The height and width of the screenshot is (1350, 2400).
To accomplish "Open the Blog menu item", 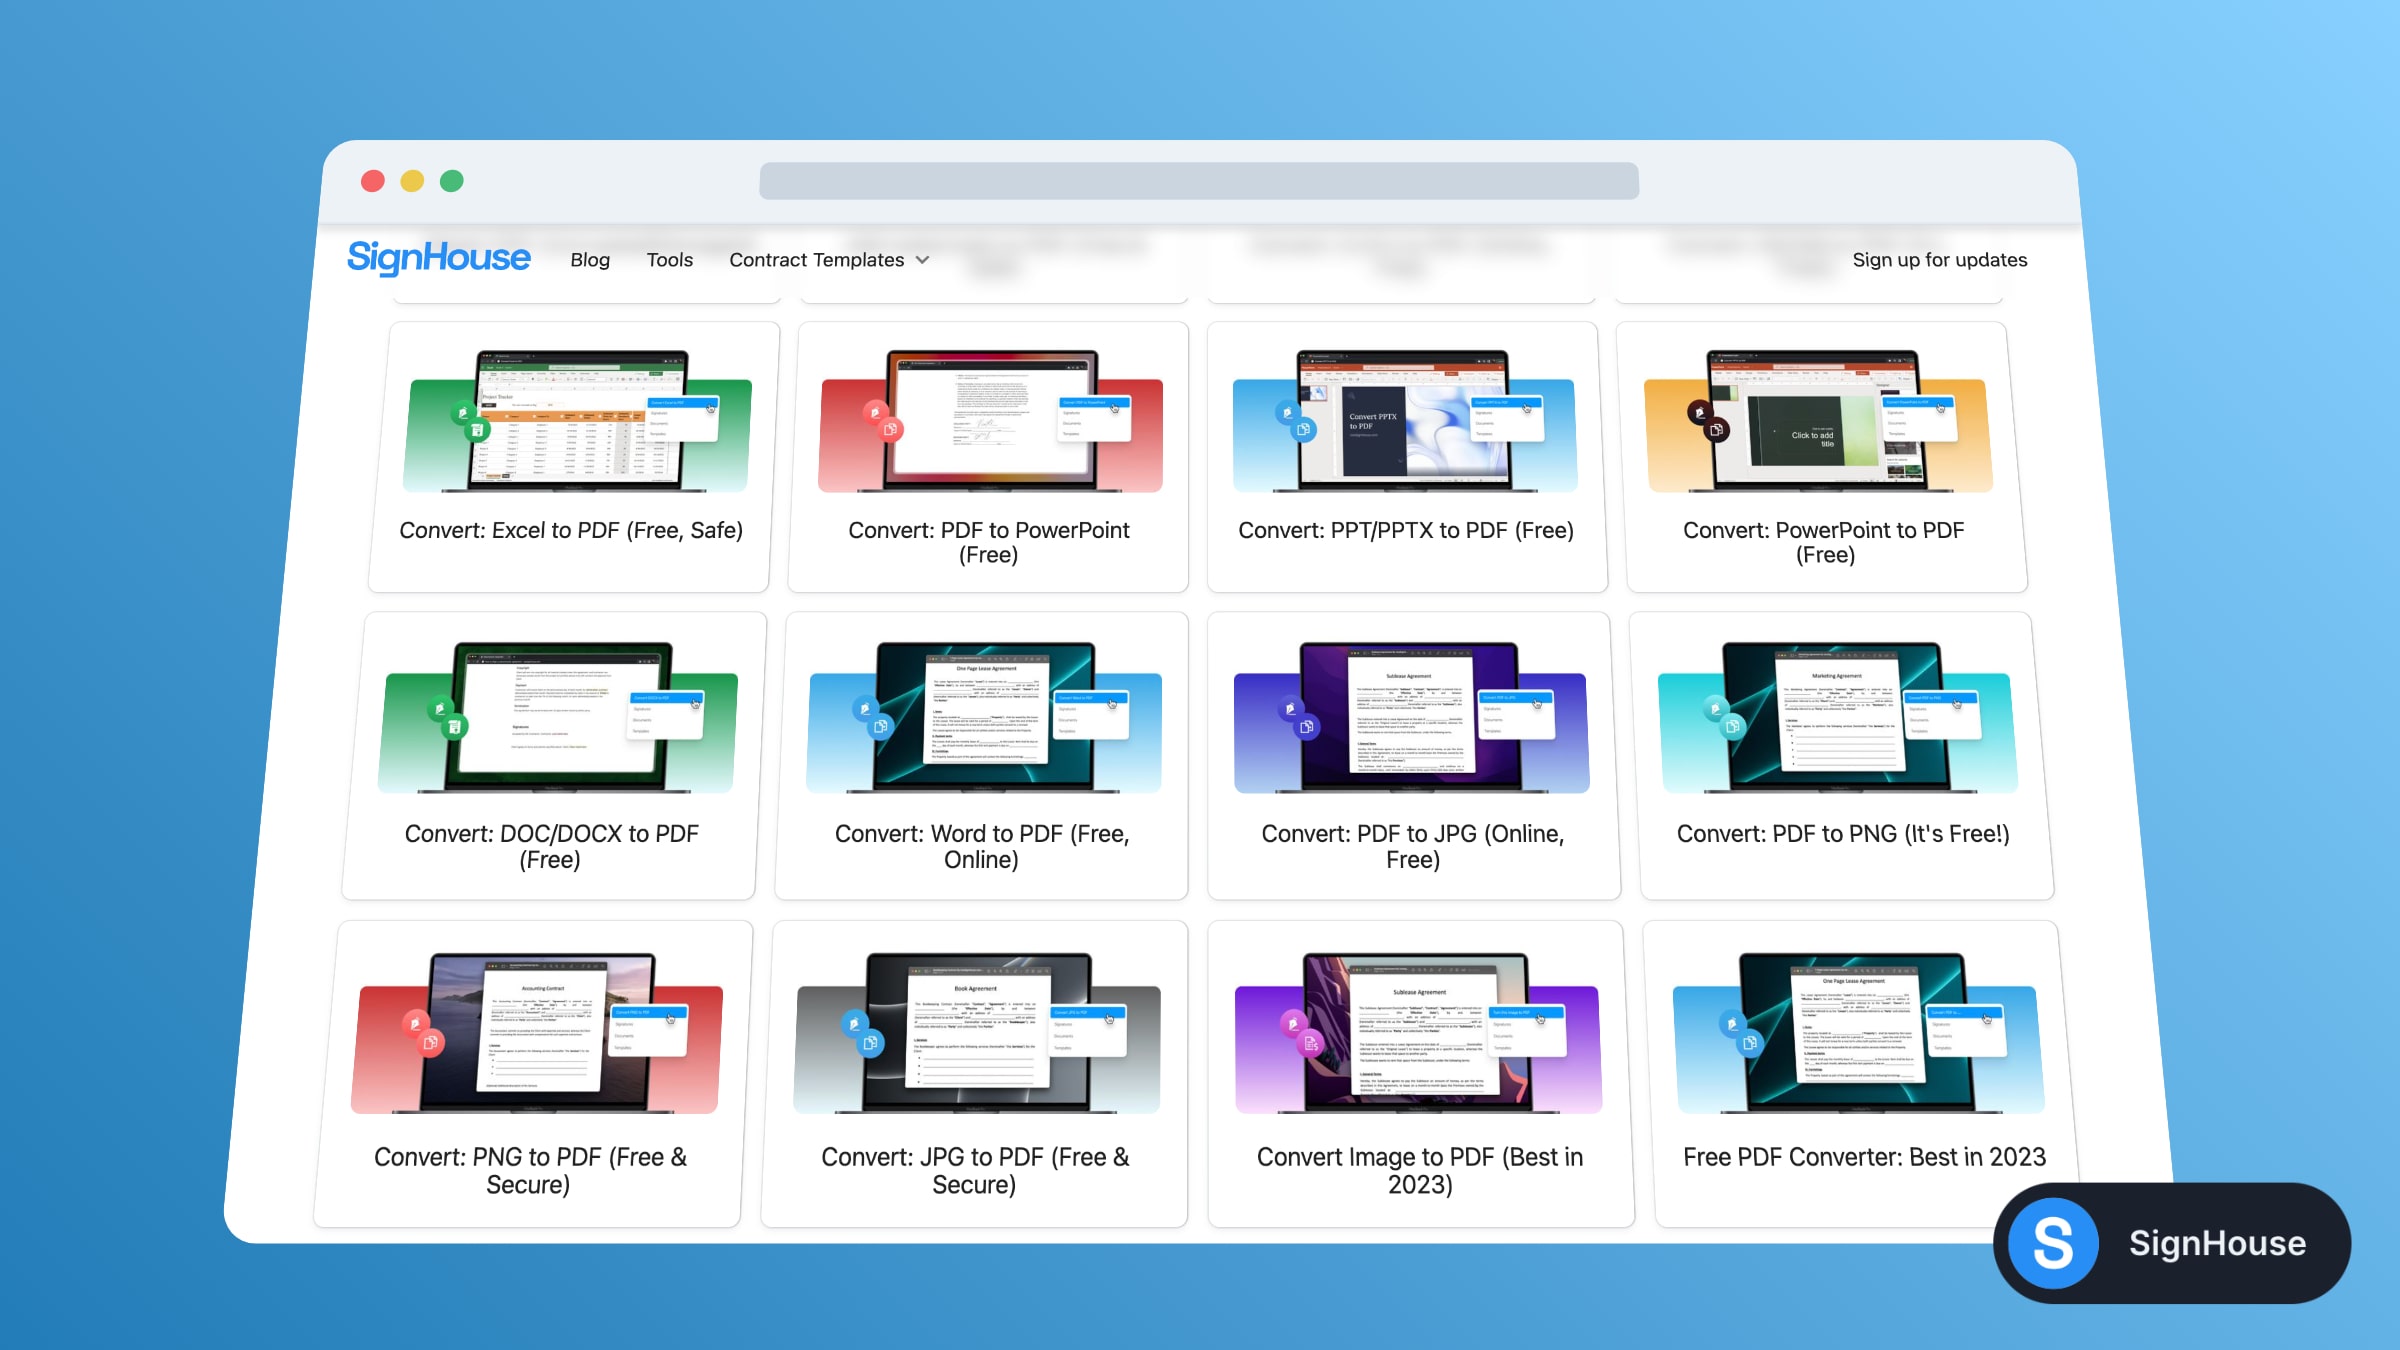I will pos(590,259).
